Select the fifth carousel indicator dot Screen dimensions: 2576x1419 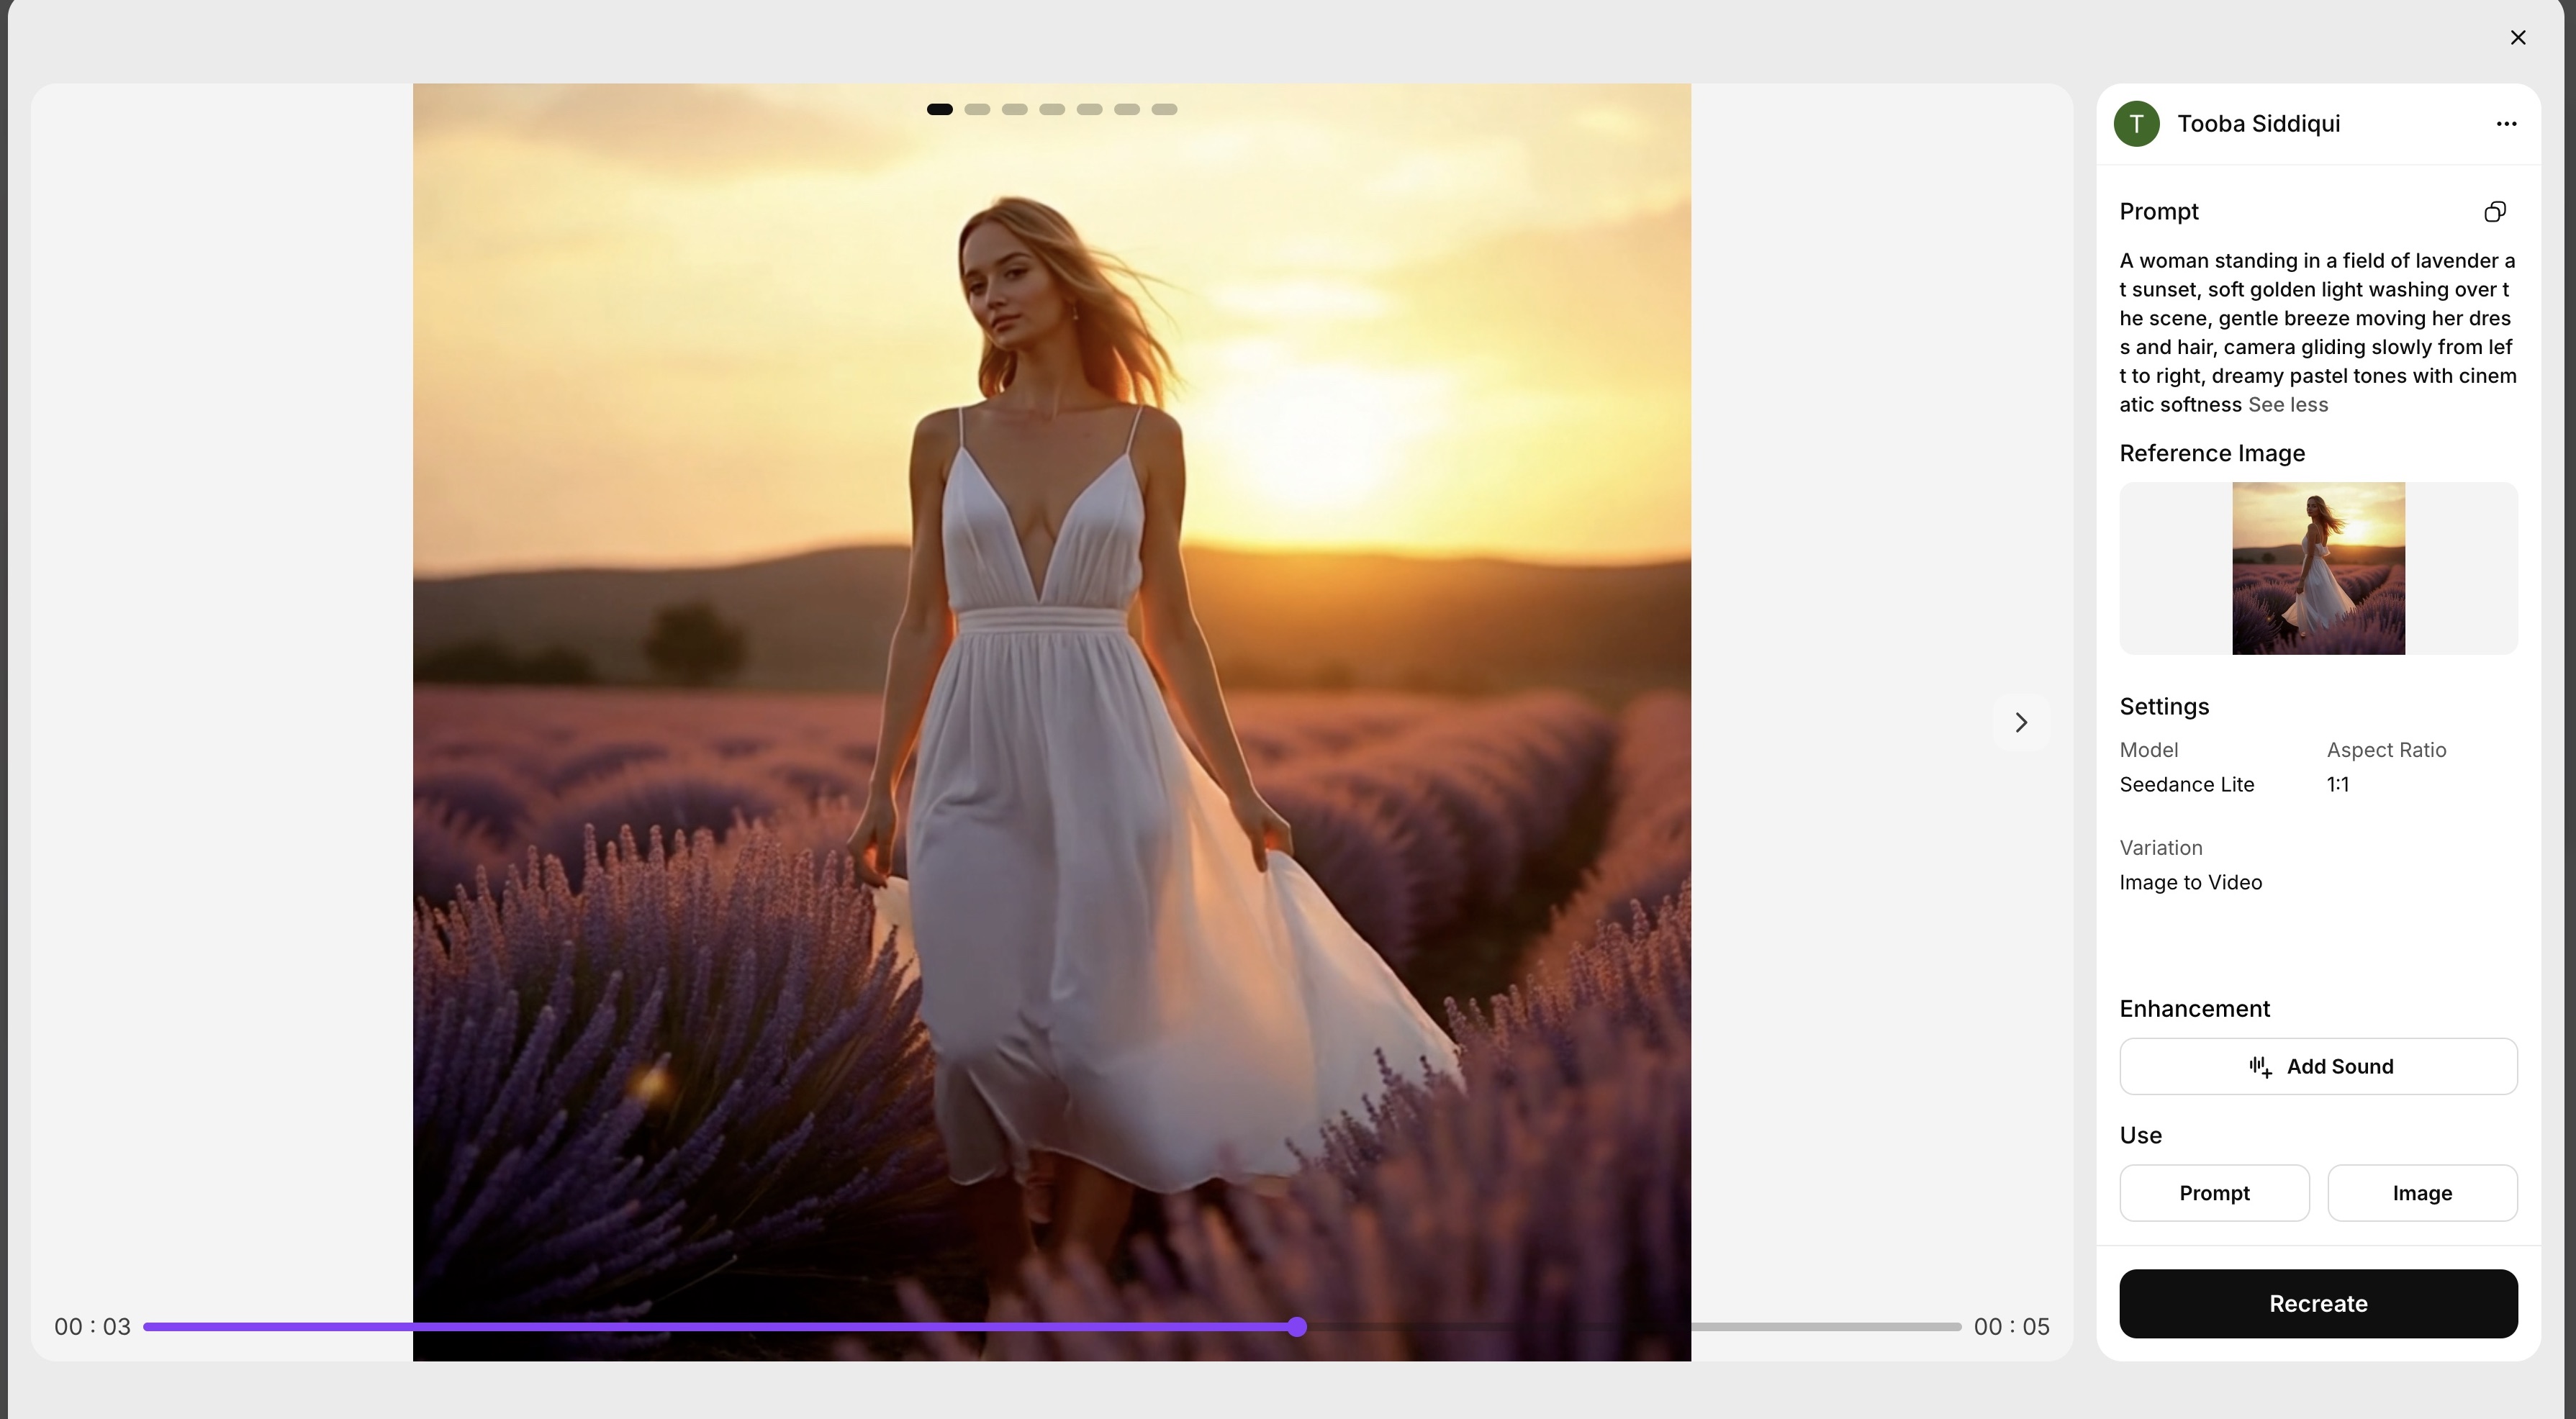coord(1089,109)
